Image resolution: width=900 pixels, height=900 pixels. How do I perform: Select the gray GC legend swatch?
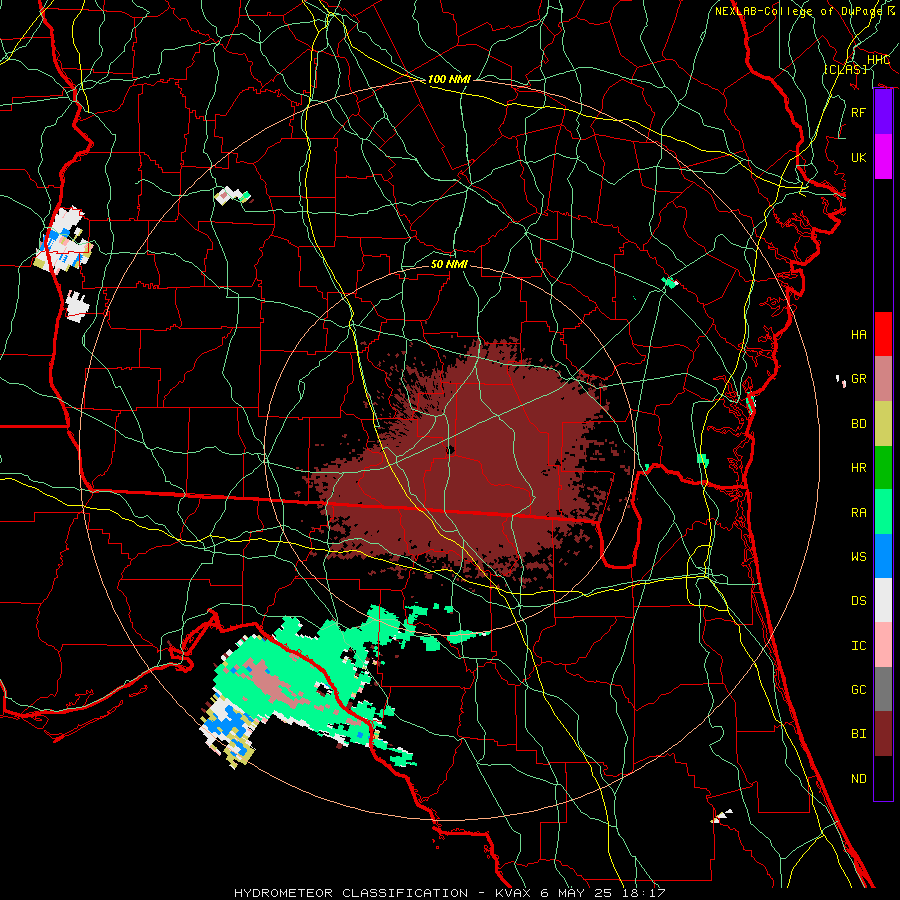(883, 689)
